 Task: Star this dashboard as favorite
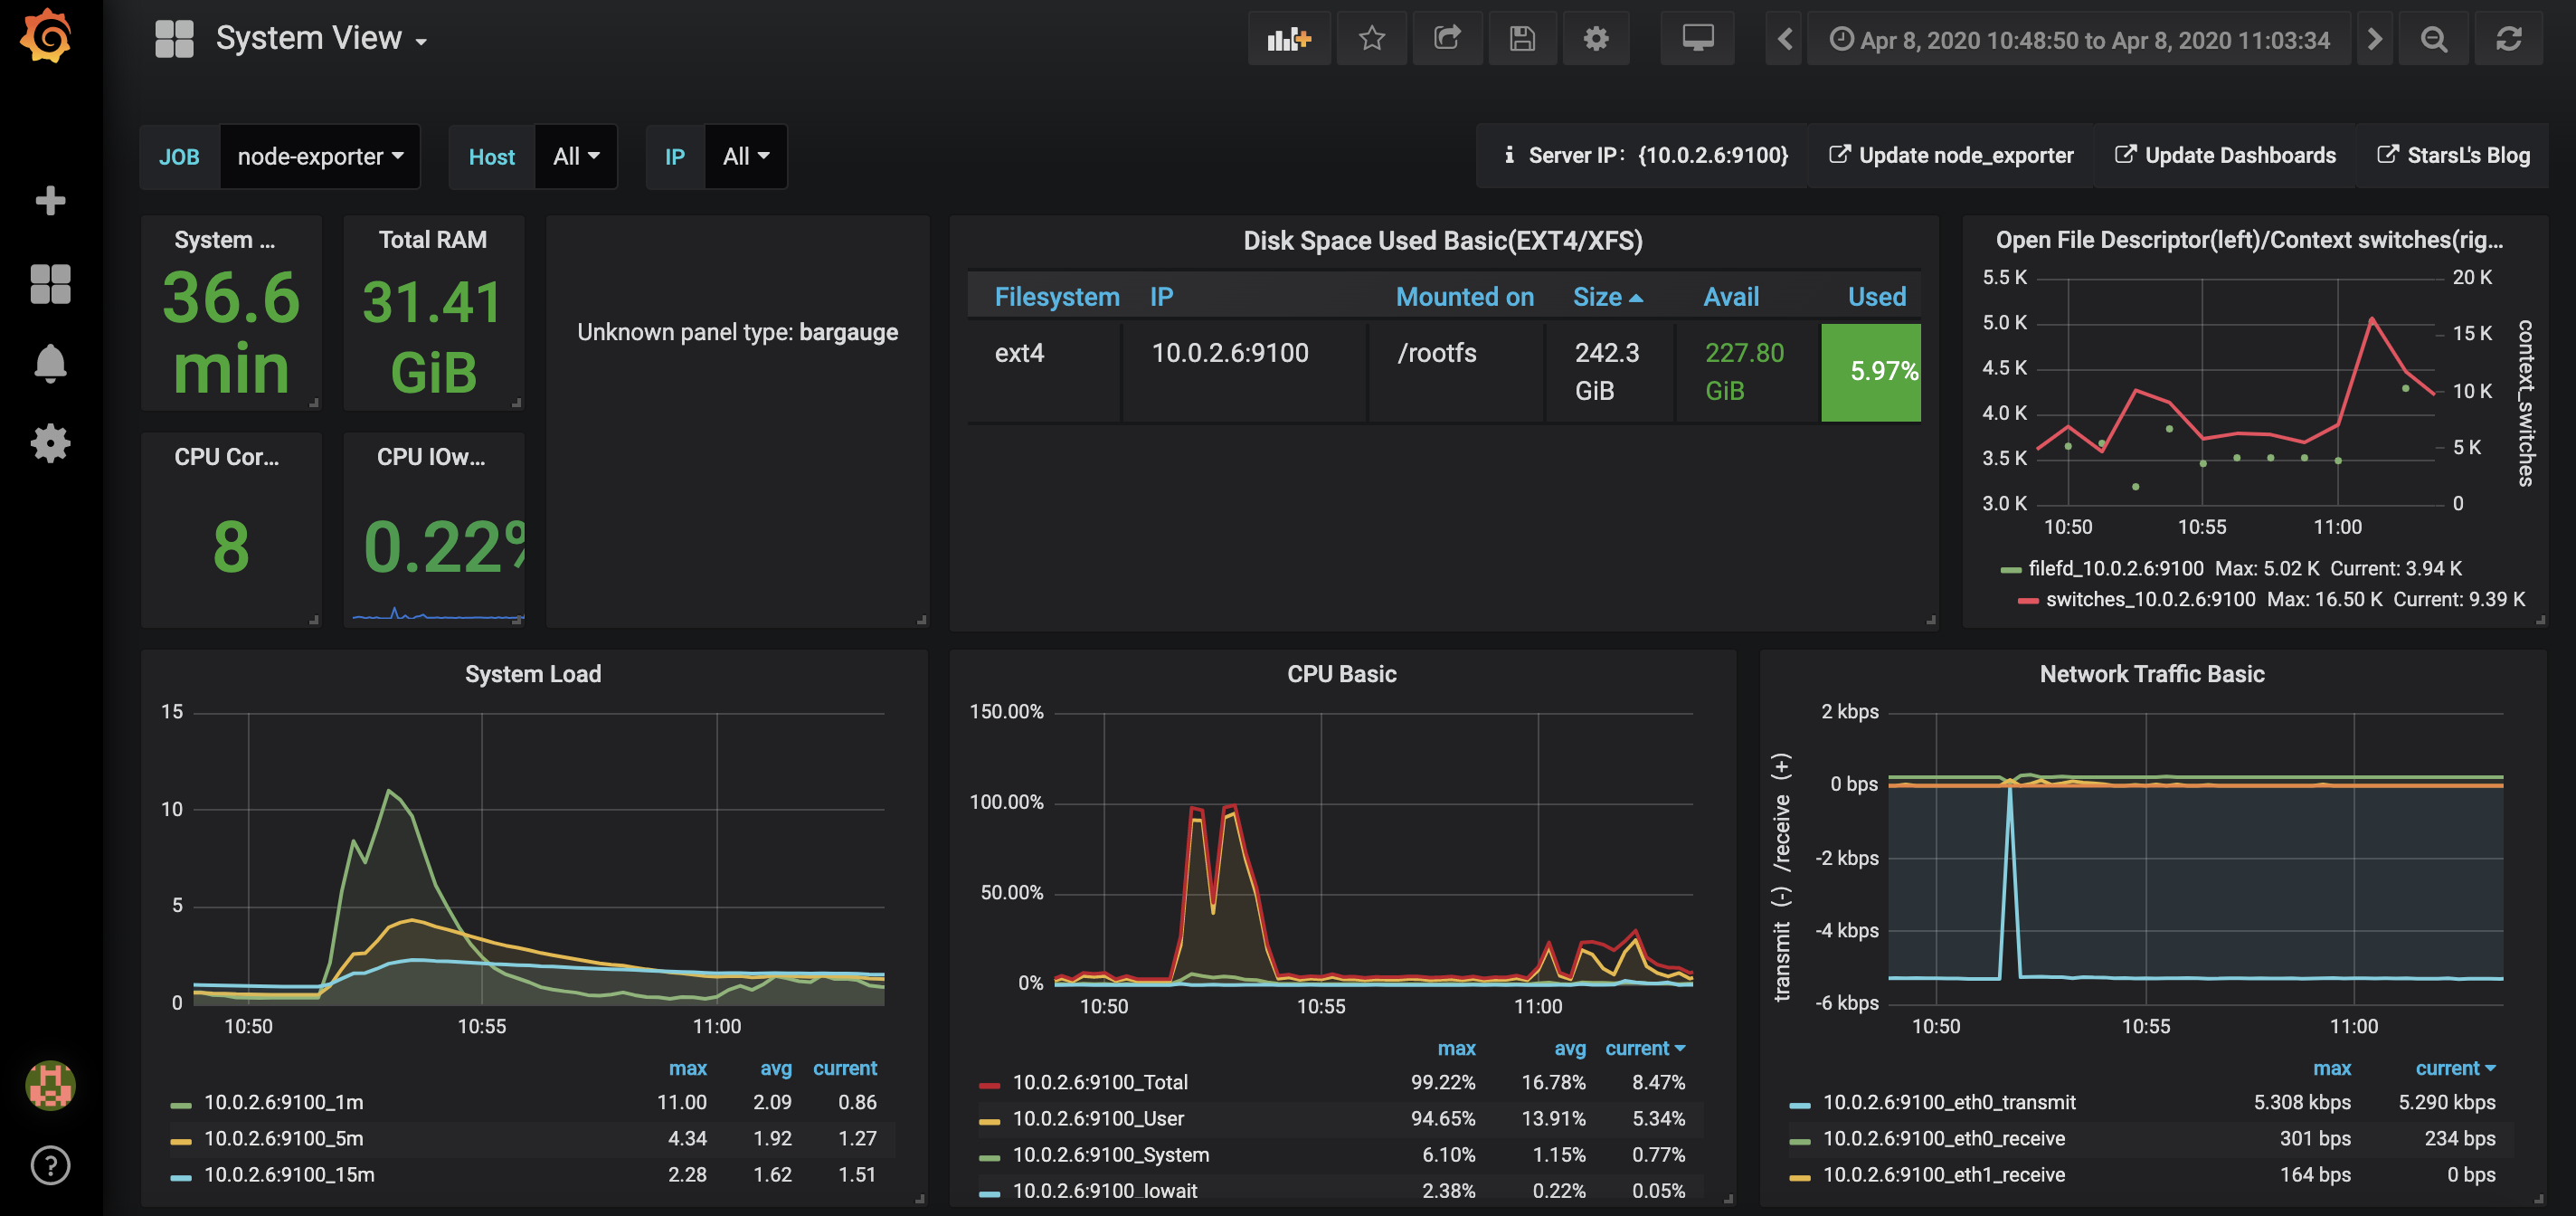[x=1372, y=40]
